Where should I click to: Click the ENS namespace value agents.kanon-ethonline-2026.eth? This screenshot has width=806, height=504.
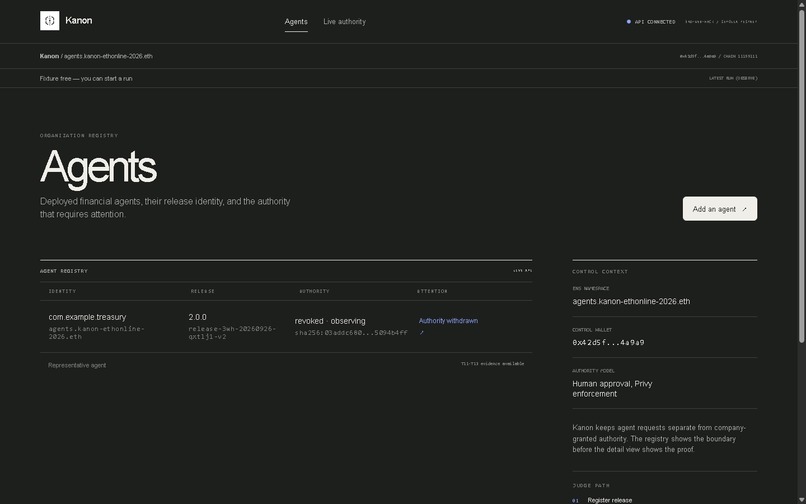631,301
